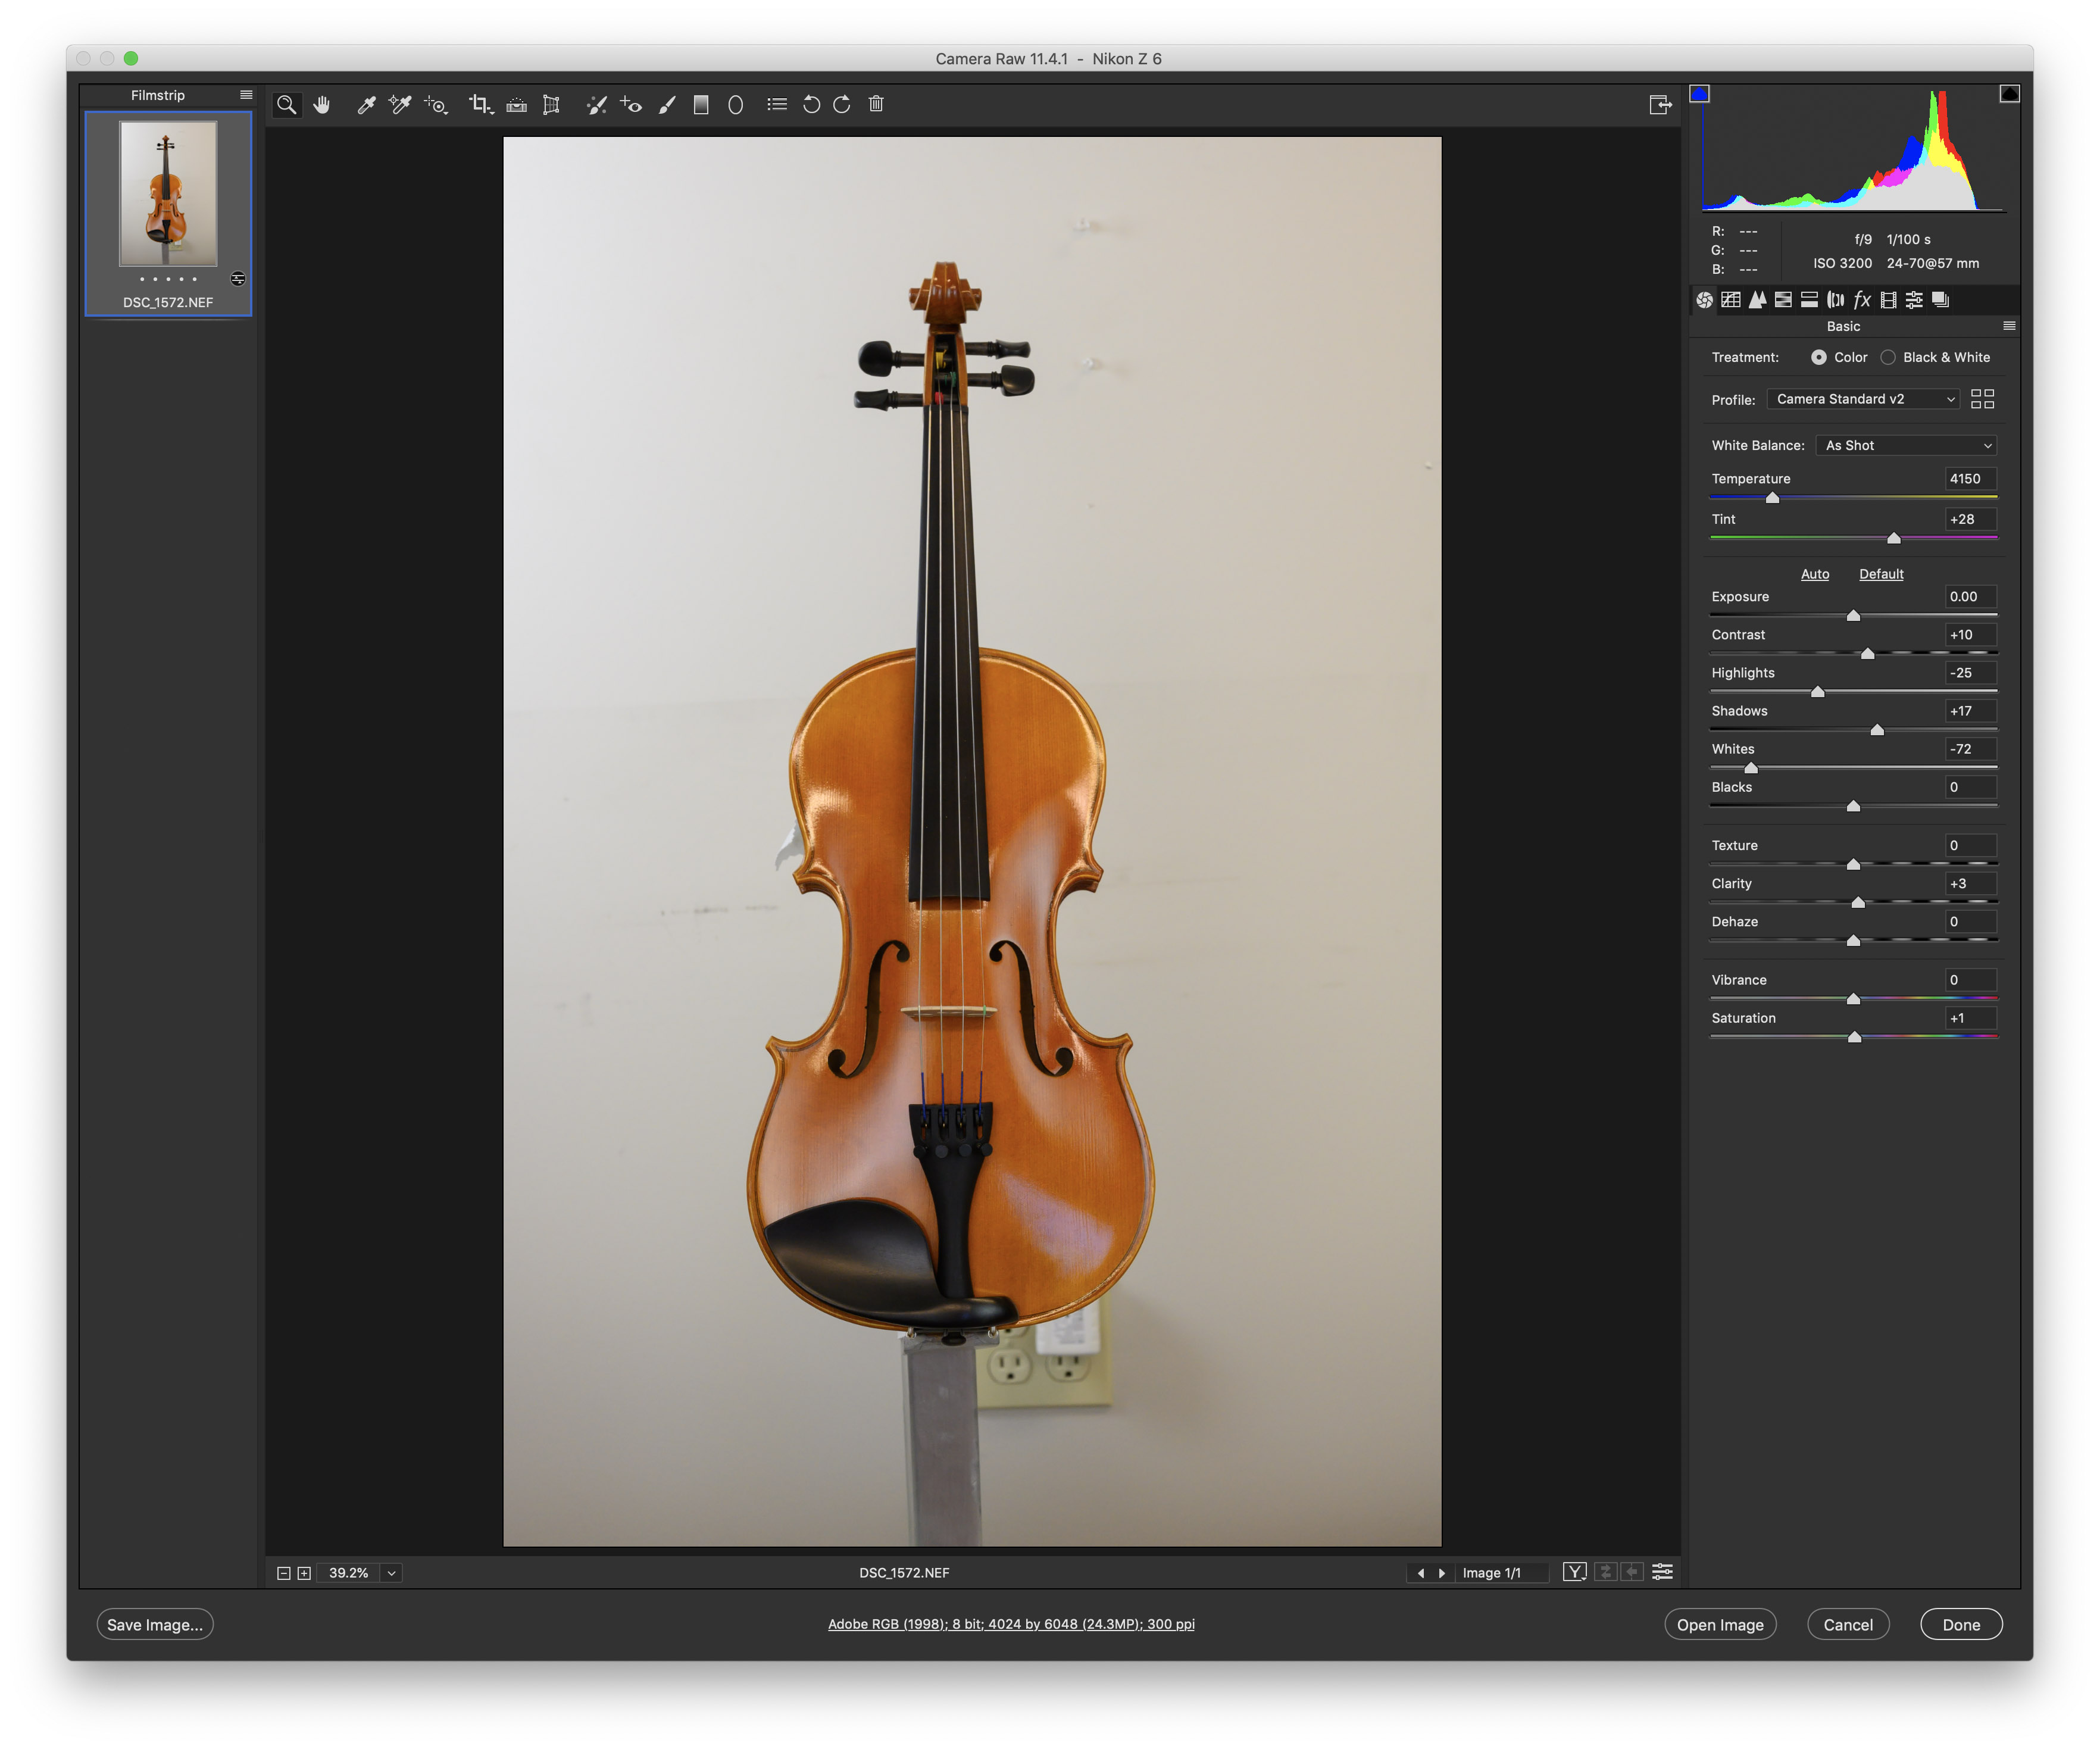Open the Profile browser grid icon
The height and width of the screenshot is (1749, 2100).
pos(1982,399)
